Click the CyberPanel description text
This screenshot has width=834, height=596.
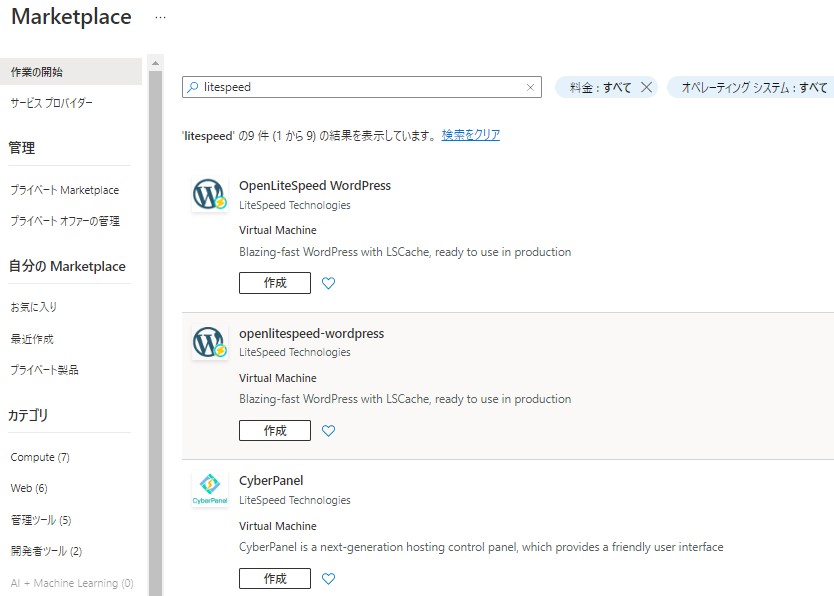point(481,547)
